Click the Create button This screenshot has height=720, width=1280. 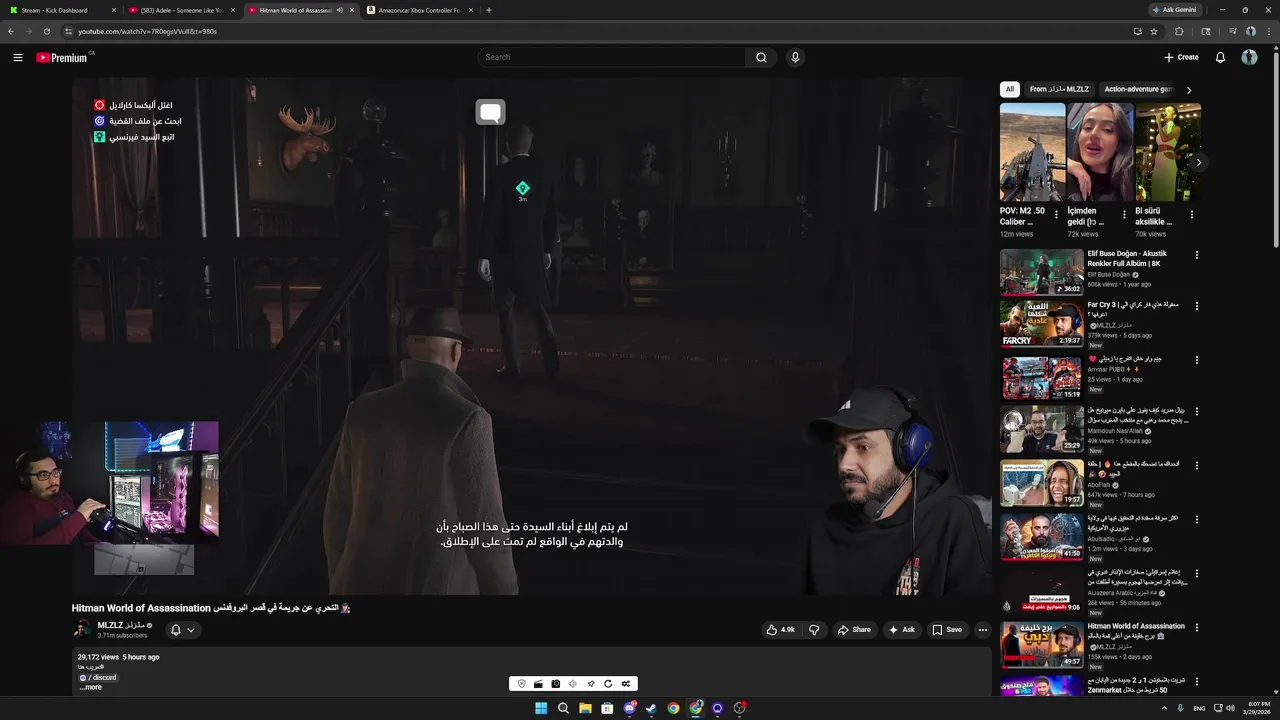click(1181, 57)
